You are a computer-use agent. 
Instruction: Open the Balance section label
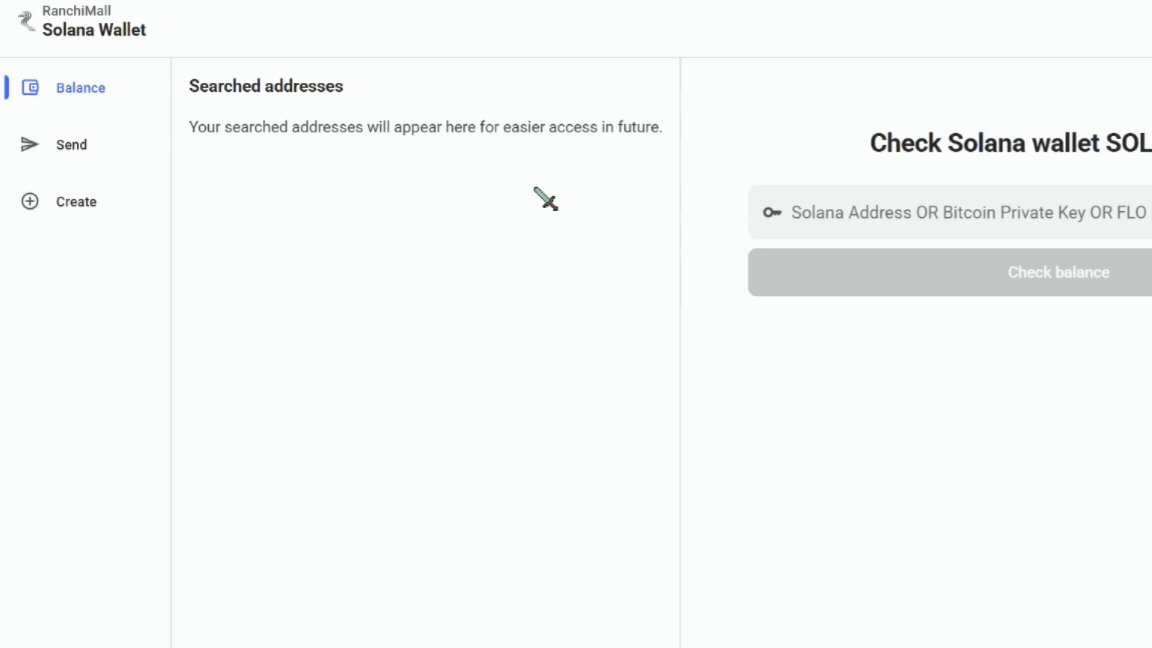click(80, 88)
